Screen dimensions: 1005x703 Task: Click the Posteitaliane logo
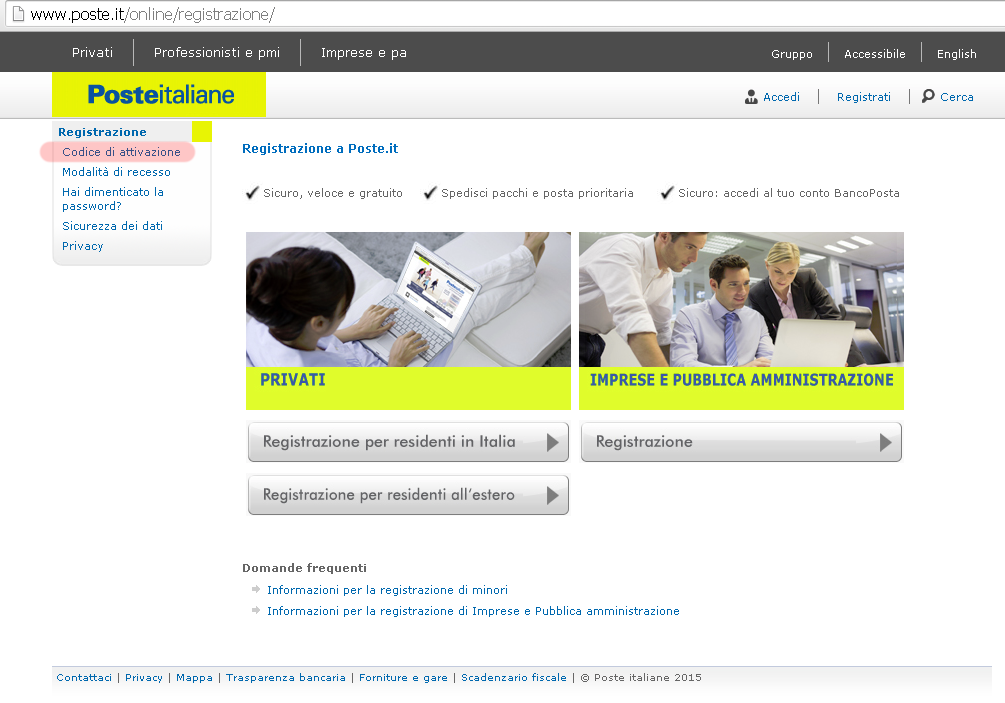(160, 95)
